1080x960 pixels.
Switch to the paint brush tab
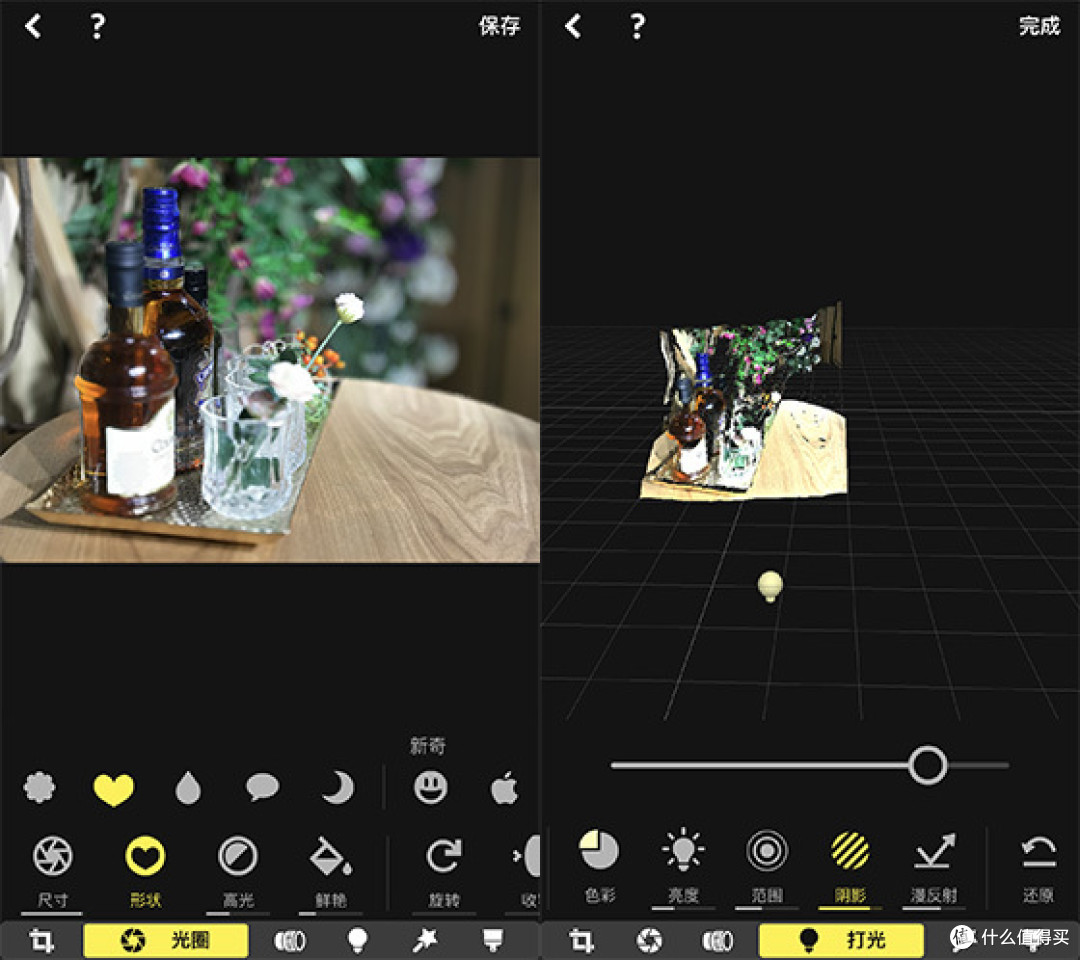pos(492,940)
